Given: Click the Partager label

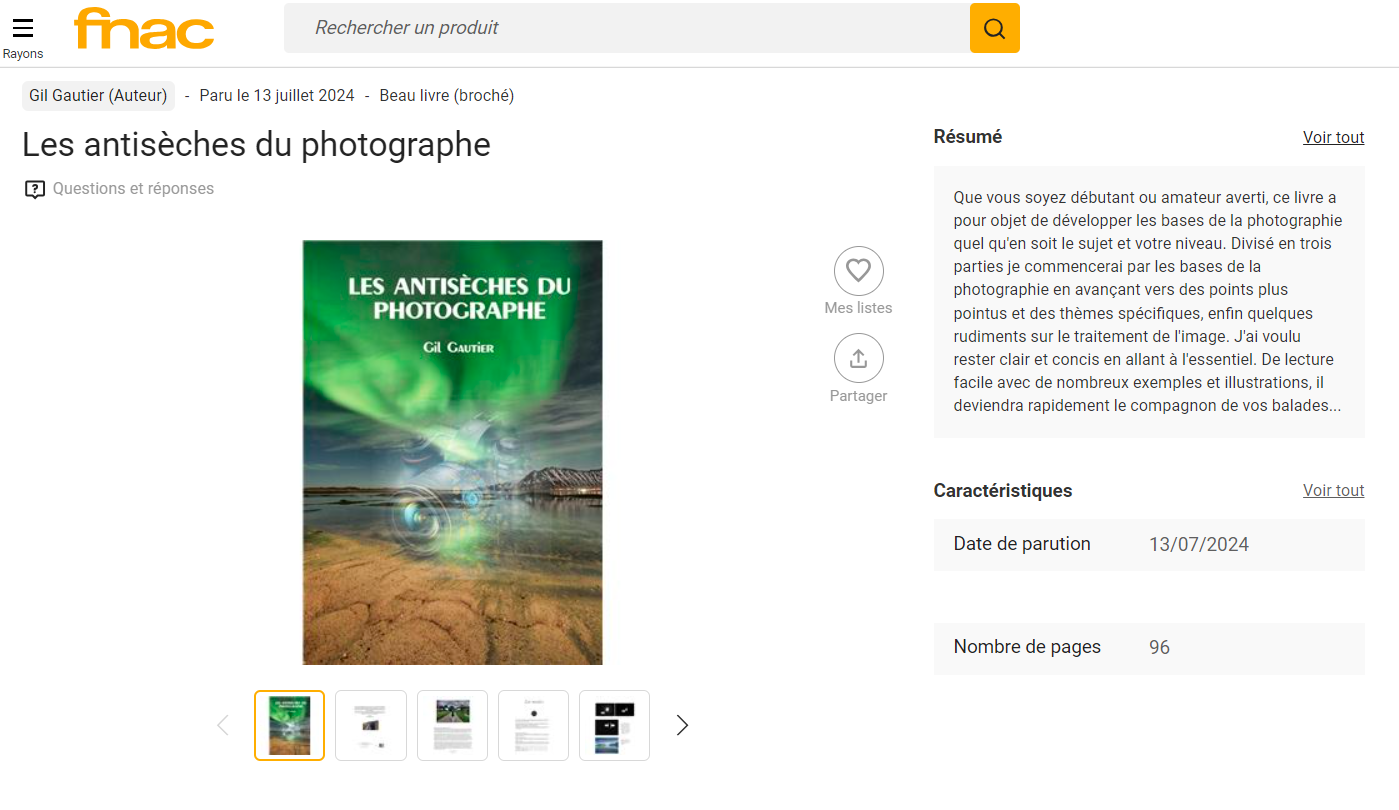Looking at the screenshot, I should [858, 396].
